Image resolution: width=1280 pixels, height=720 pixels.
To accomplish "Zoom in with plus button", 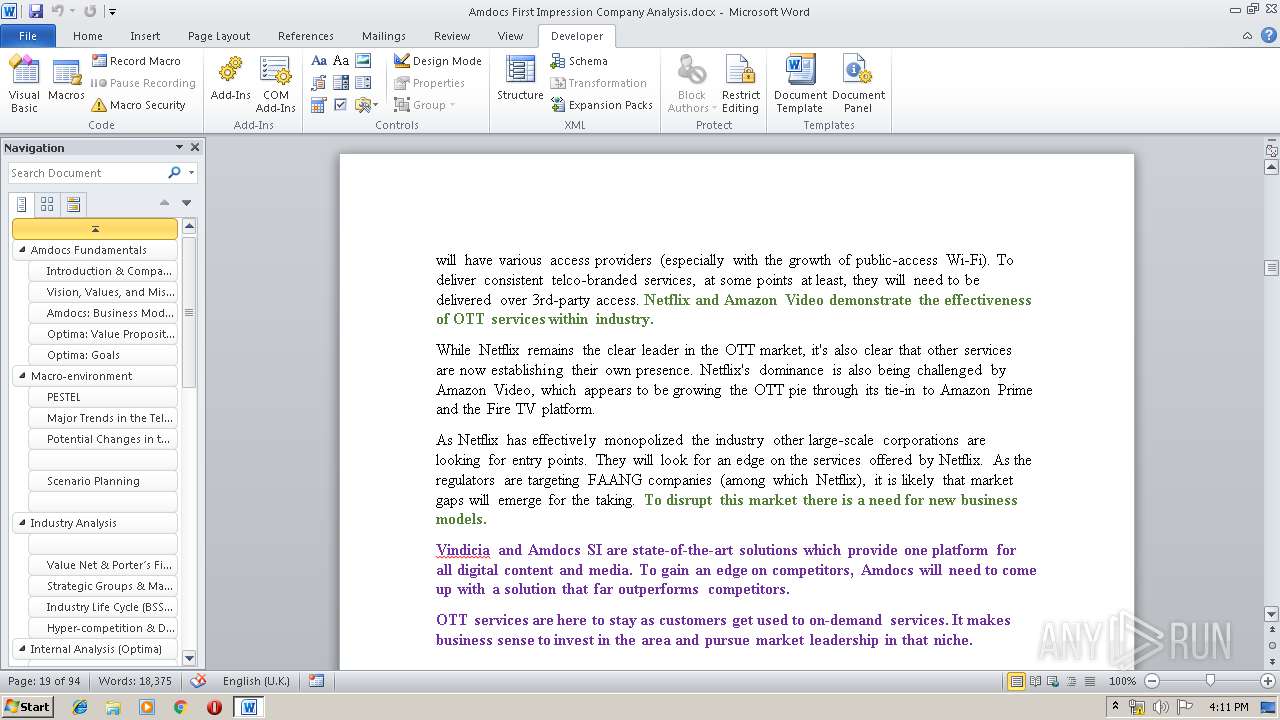I will (1267, 681).
